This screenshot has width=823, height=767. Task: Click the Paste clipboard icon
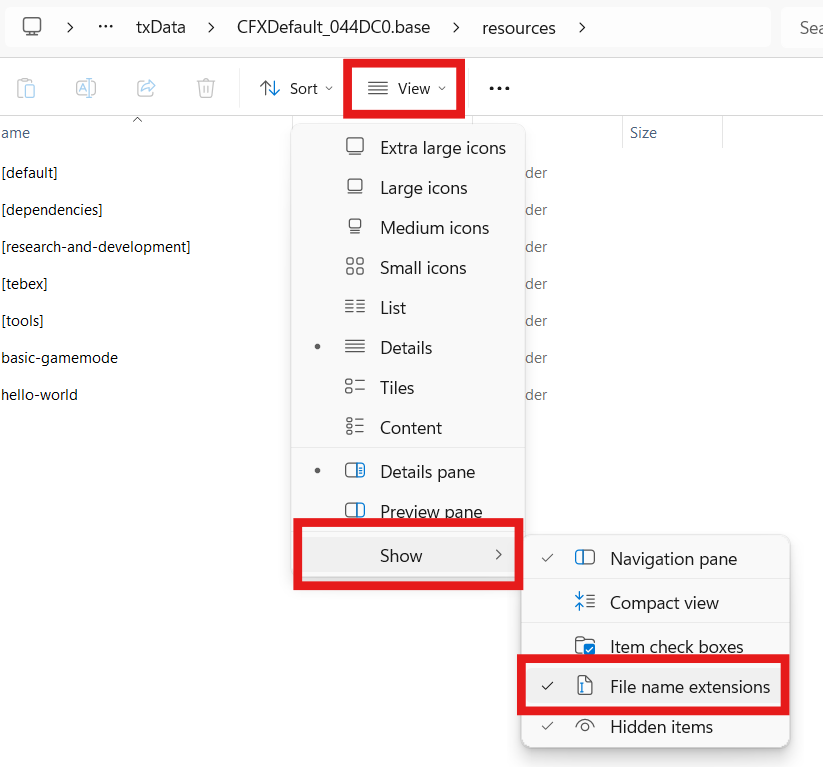coord(26,88)
